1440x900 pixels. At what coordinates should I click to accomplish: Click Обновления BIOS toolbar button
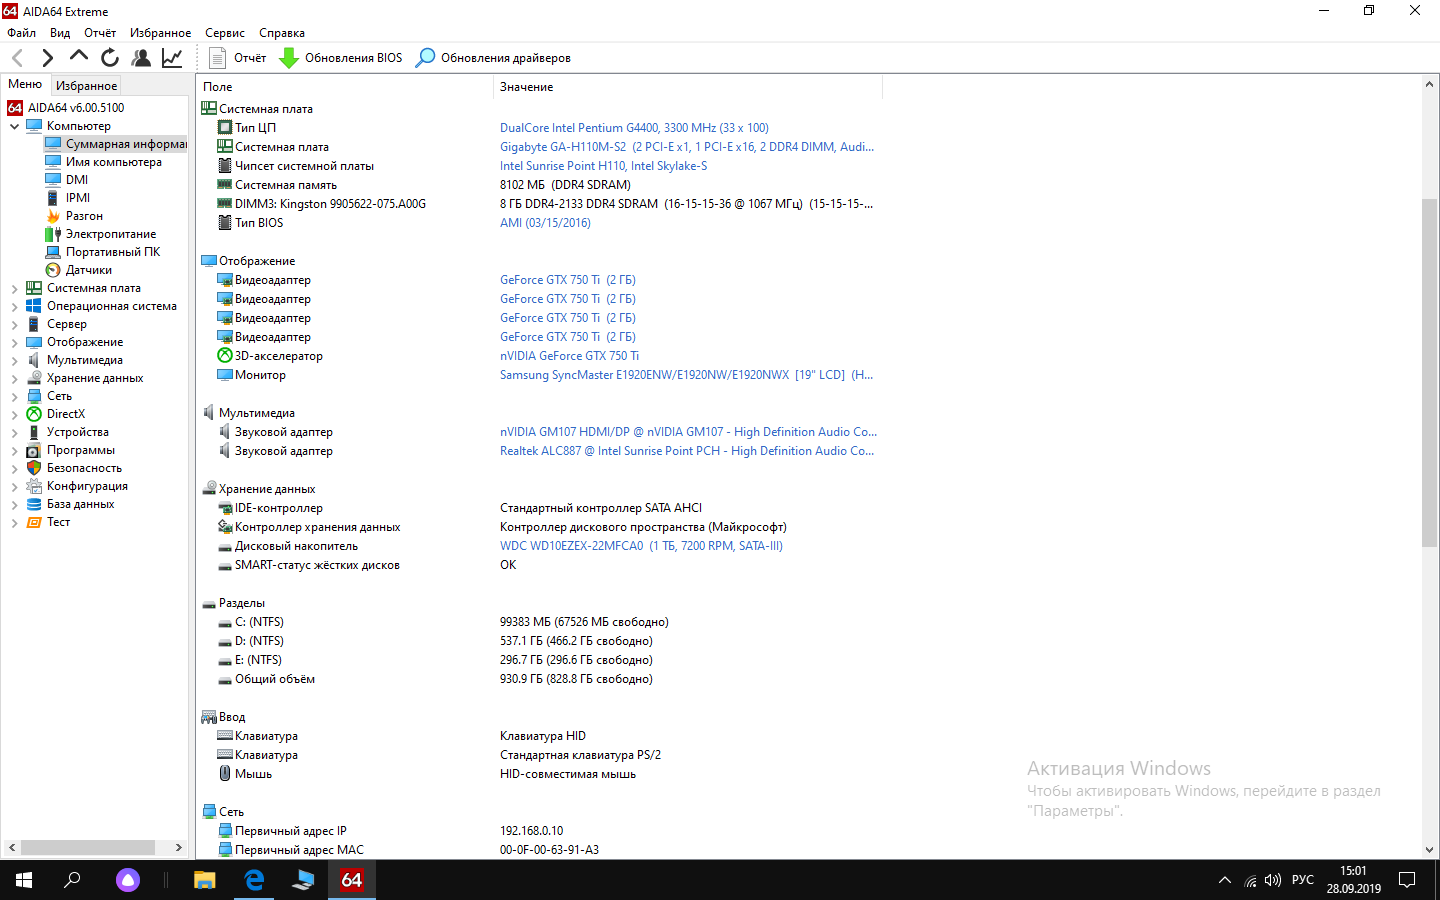pyautogui.click(x=341, y=58)
